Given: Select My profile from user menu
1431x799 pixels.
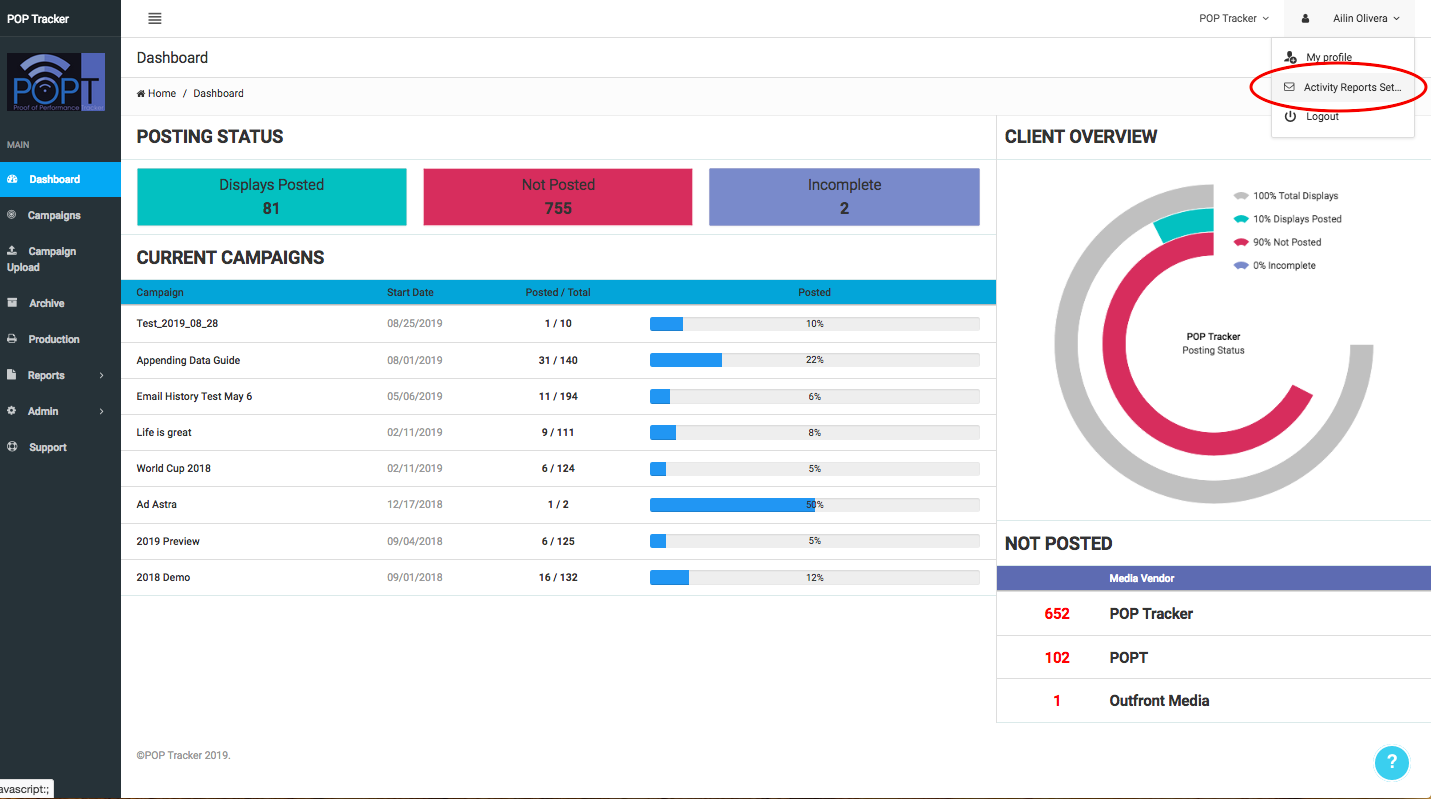Looking at the screenshot, I should 1343,58.
